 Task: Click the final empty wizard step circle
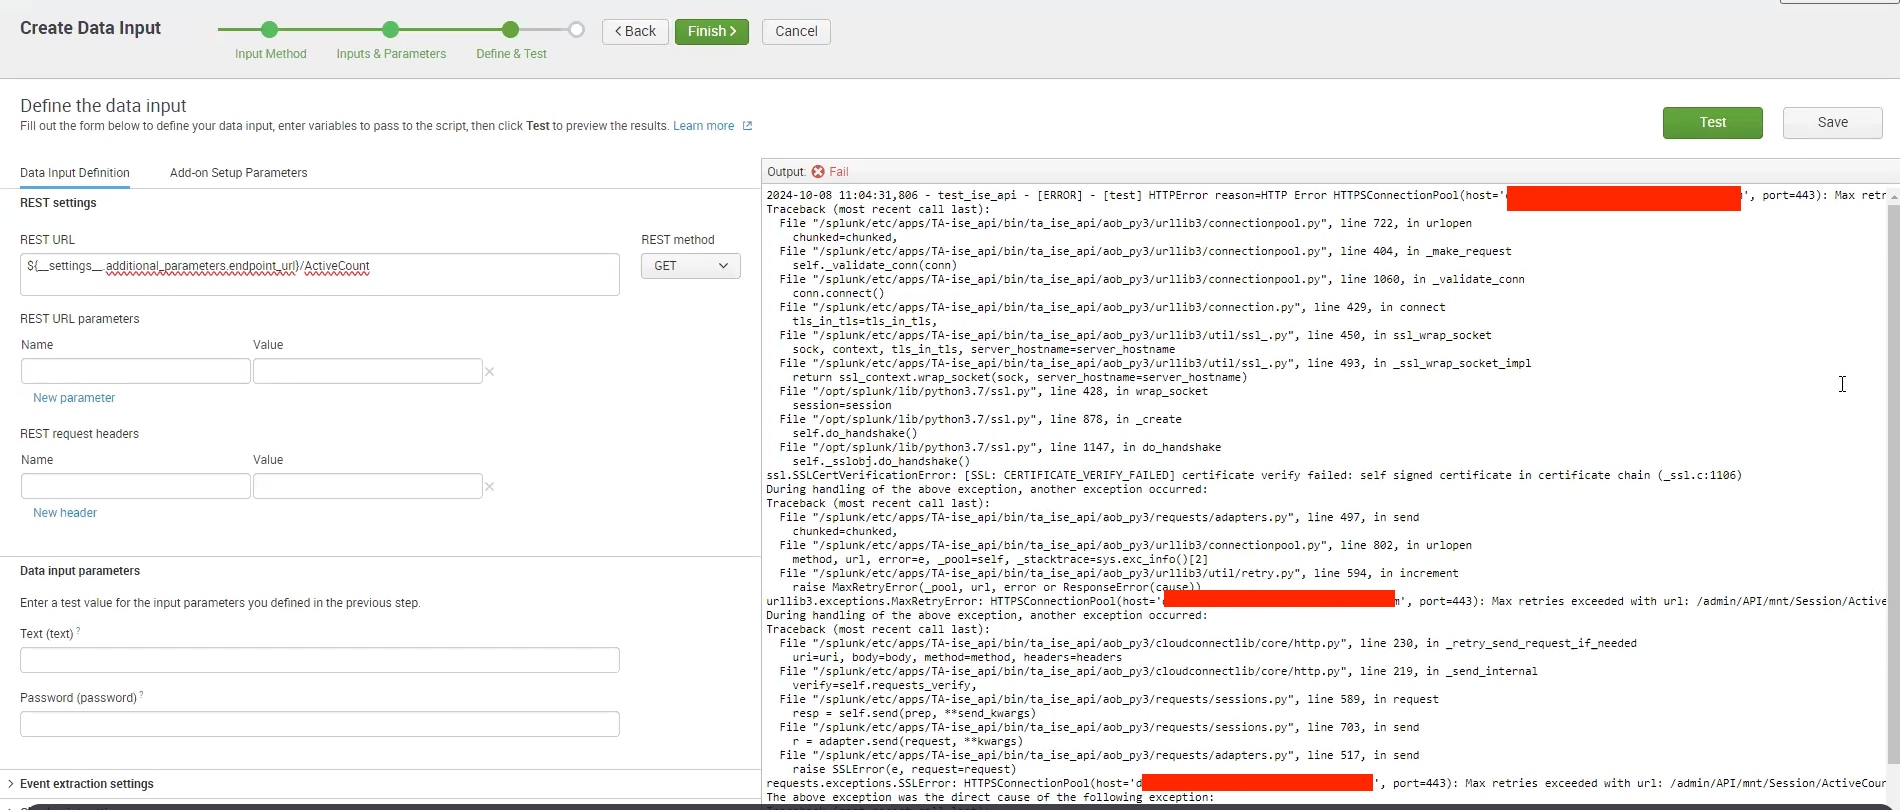point(577,30)
